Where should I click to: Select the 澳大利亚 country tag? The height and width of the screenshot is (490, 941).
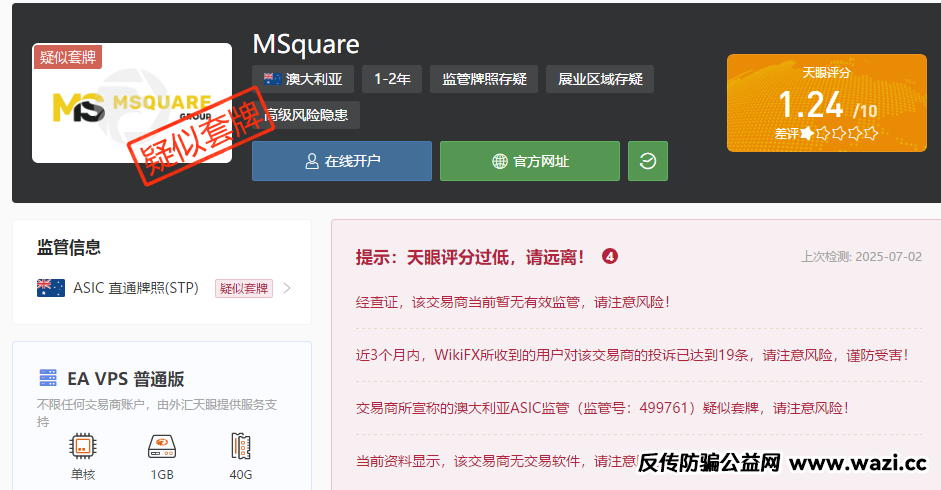[x=301, y=79]
